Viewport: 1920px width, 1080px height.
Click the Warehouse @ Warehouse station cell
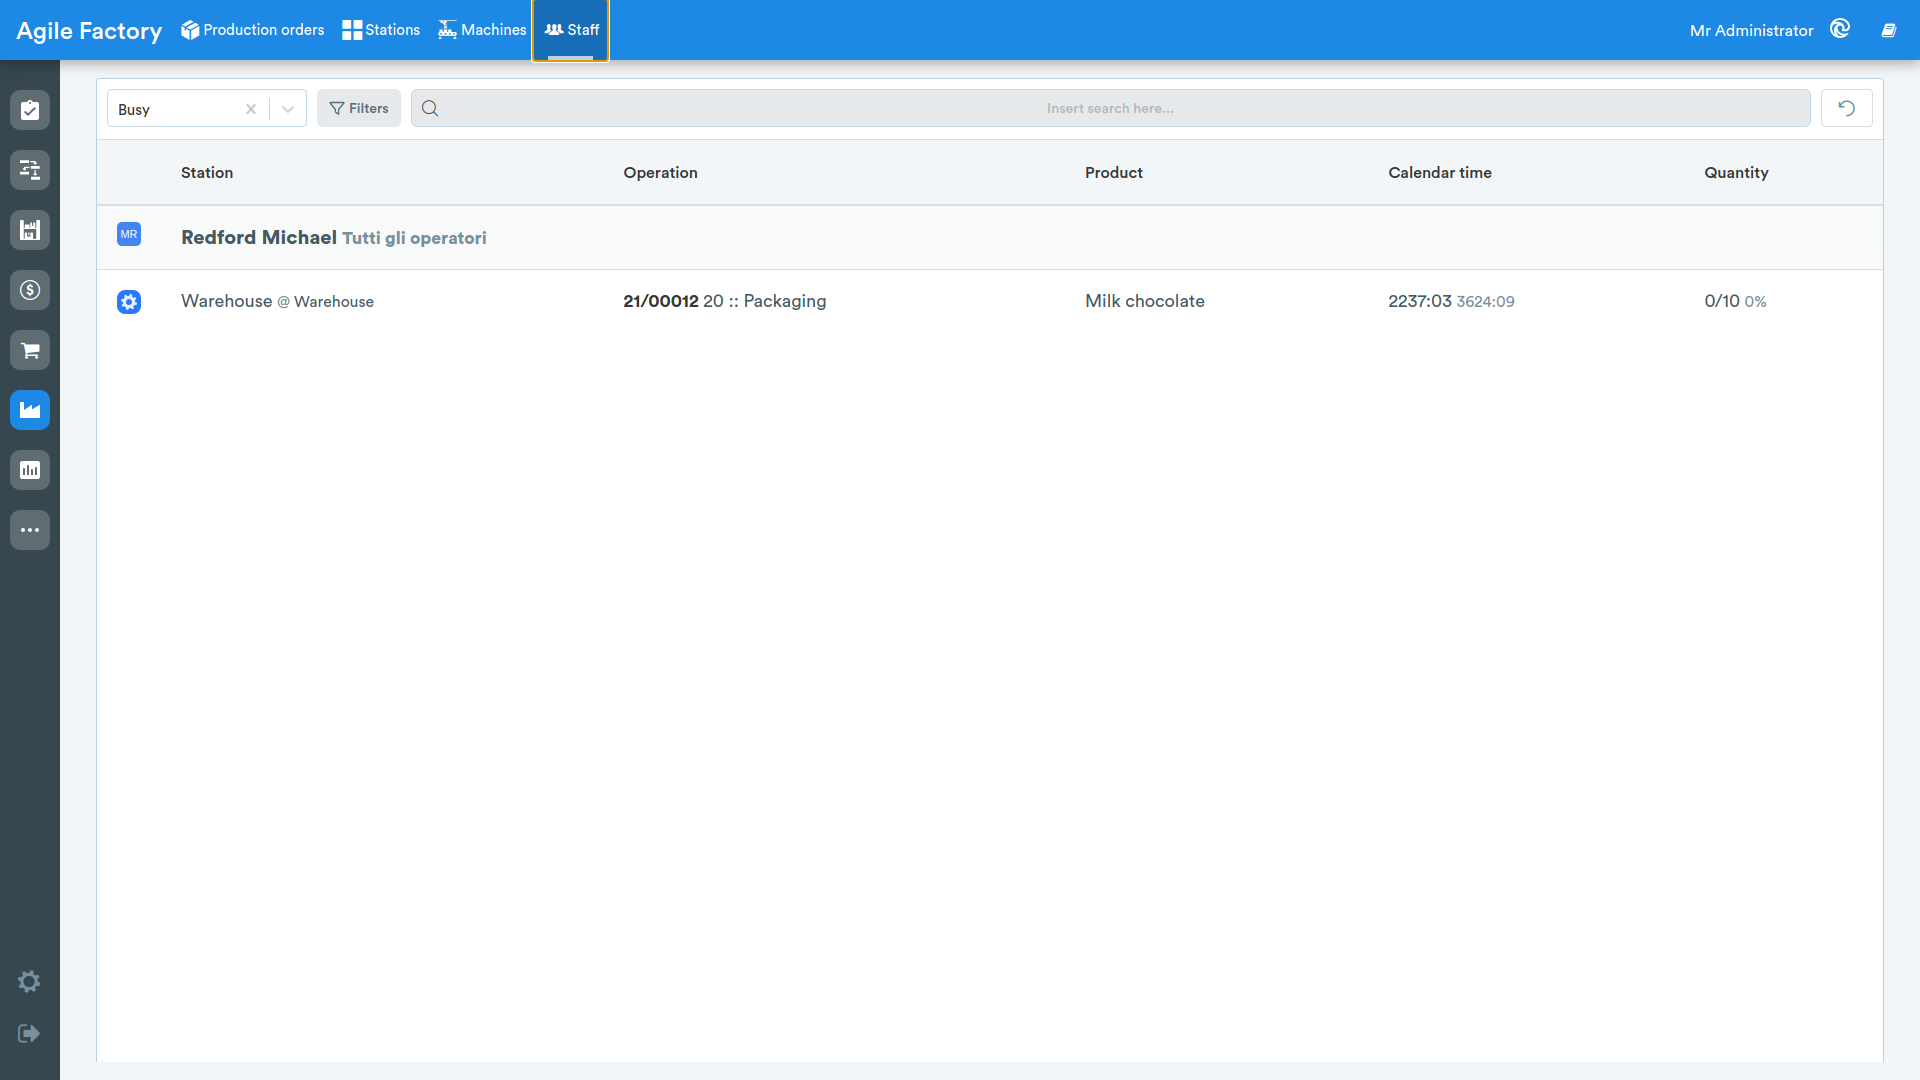click(x=277, y=301)
